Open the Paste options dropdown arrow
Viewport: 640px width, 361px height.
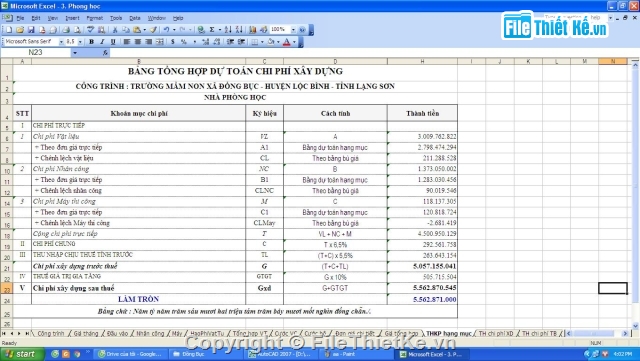[x=144, y=30]
